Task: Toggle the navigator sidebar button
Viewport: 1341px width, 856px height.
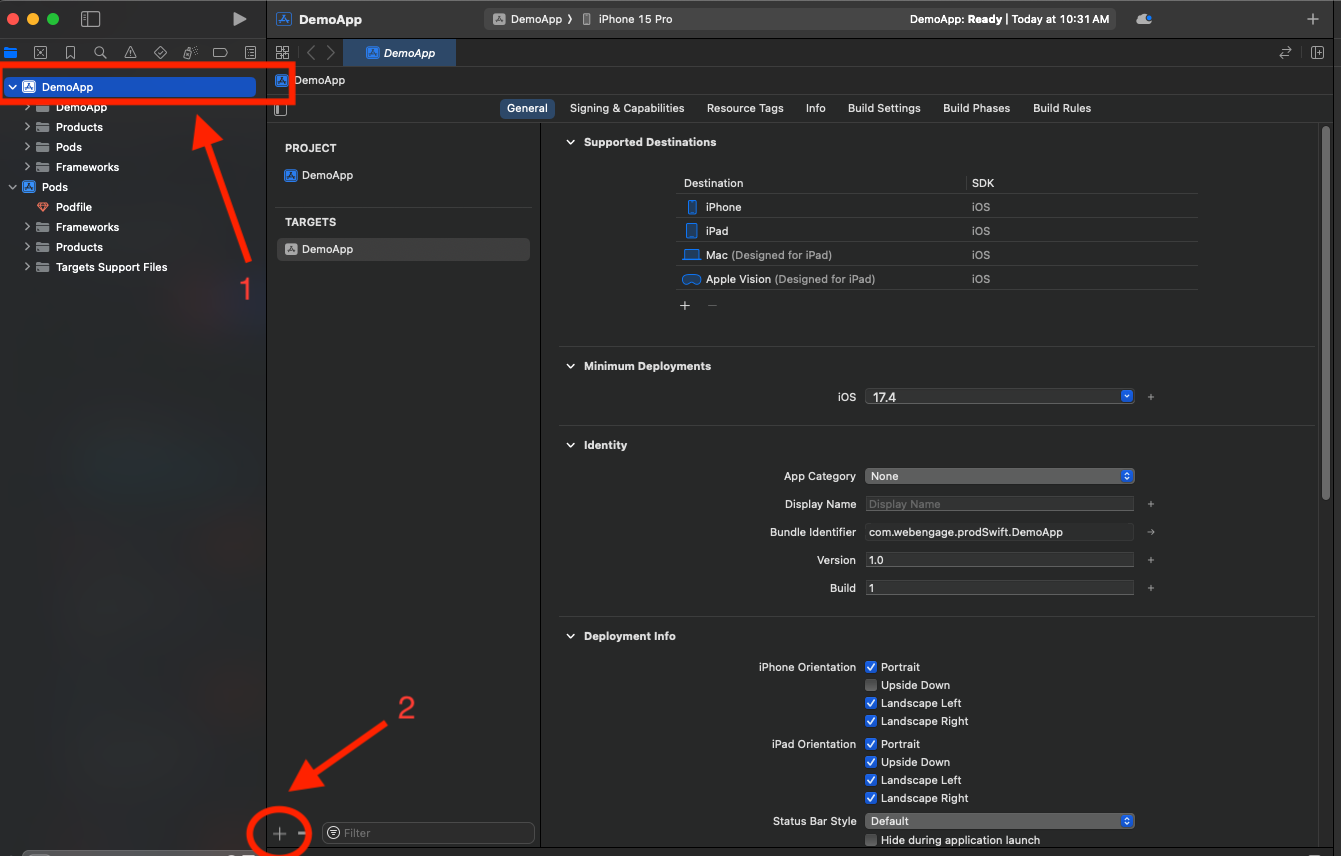Action: (90, 19)
